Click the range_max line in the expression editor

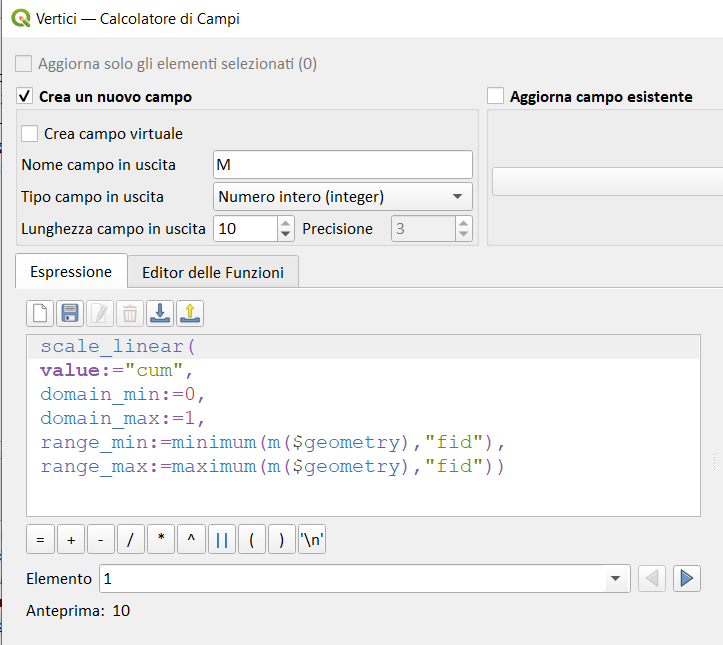pyautogui.click(x=272, y=467)
